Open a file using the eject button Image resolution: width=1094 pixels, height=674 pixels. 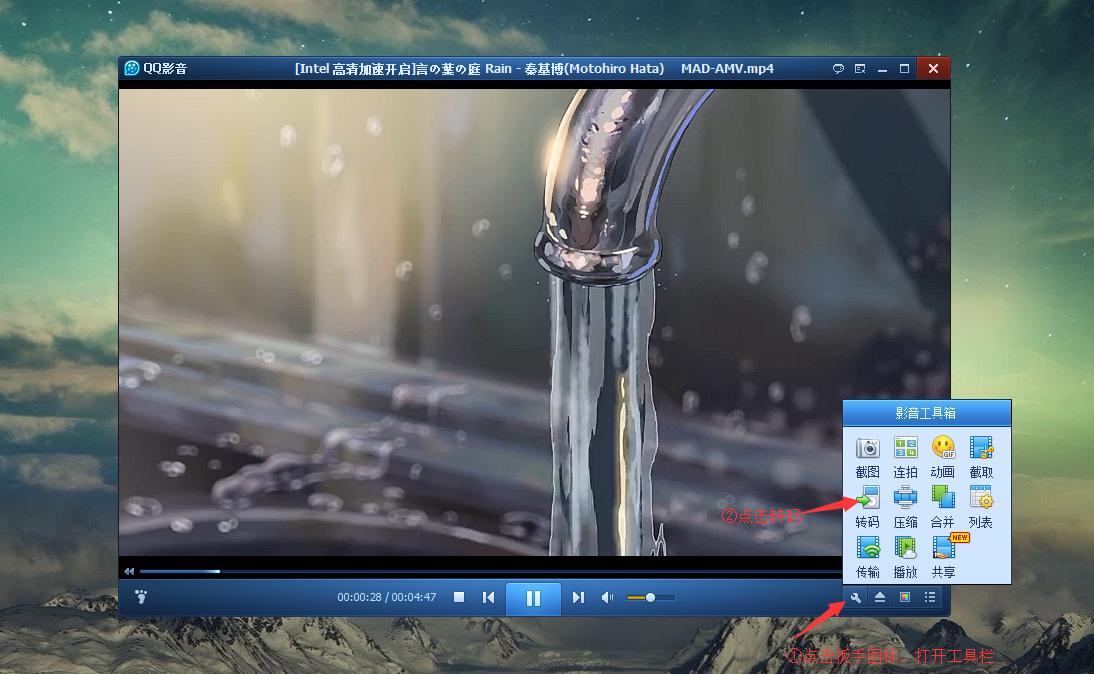tap(878, 597)
